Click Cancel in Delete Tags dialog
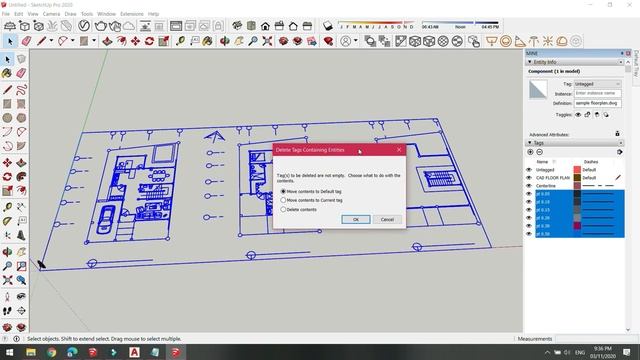Screen dimensions: 640x360 [x=387, y=220]
